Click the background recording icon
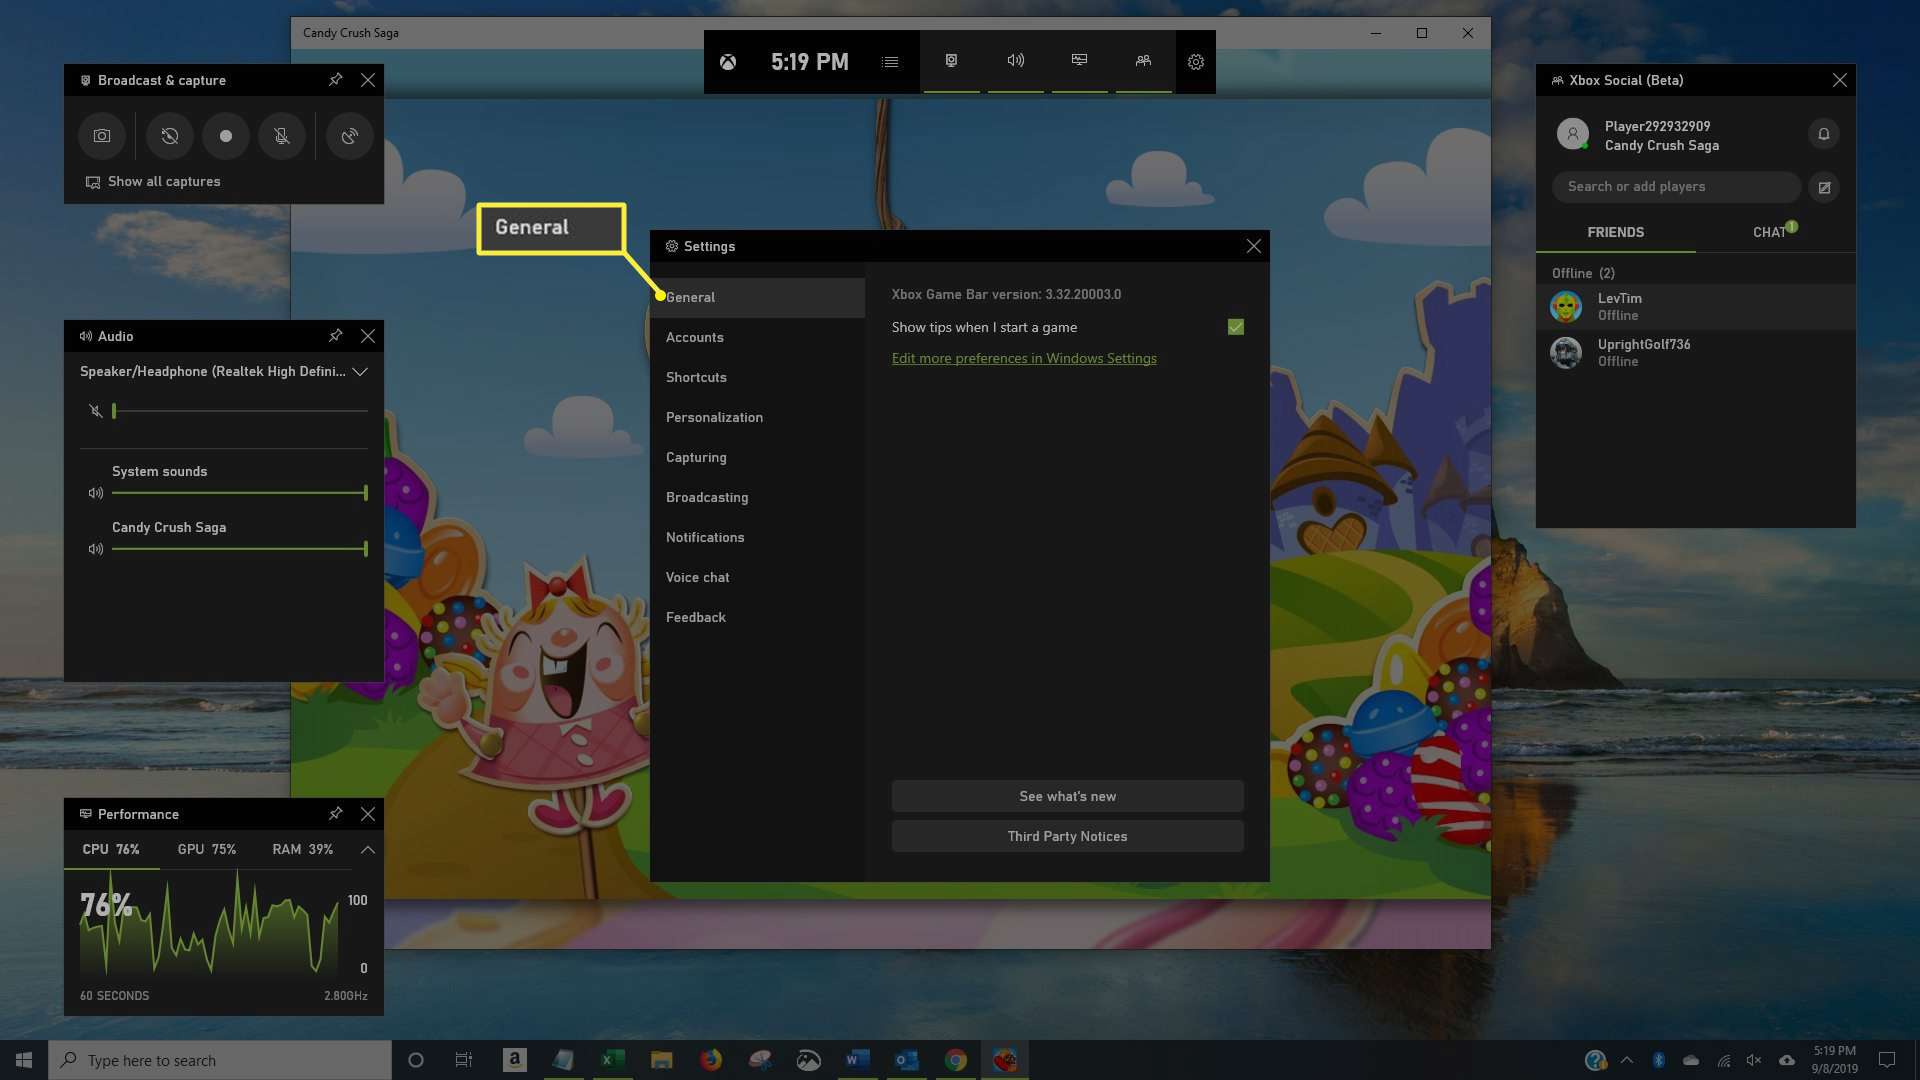Screen dimensions: 1920x1080 [x=169, y=136]
